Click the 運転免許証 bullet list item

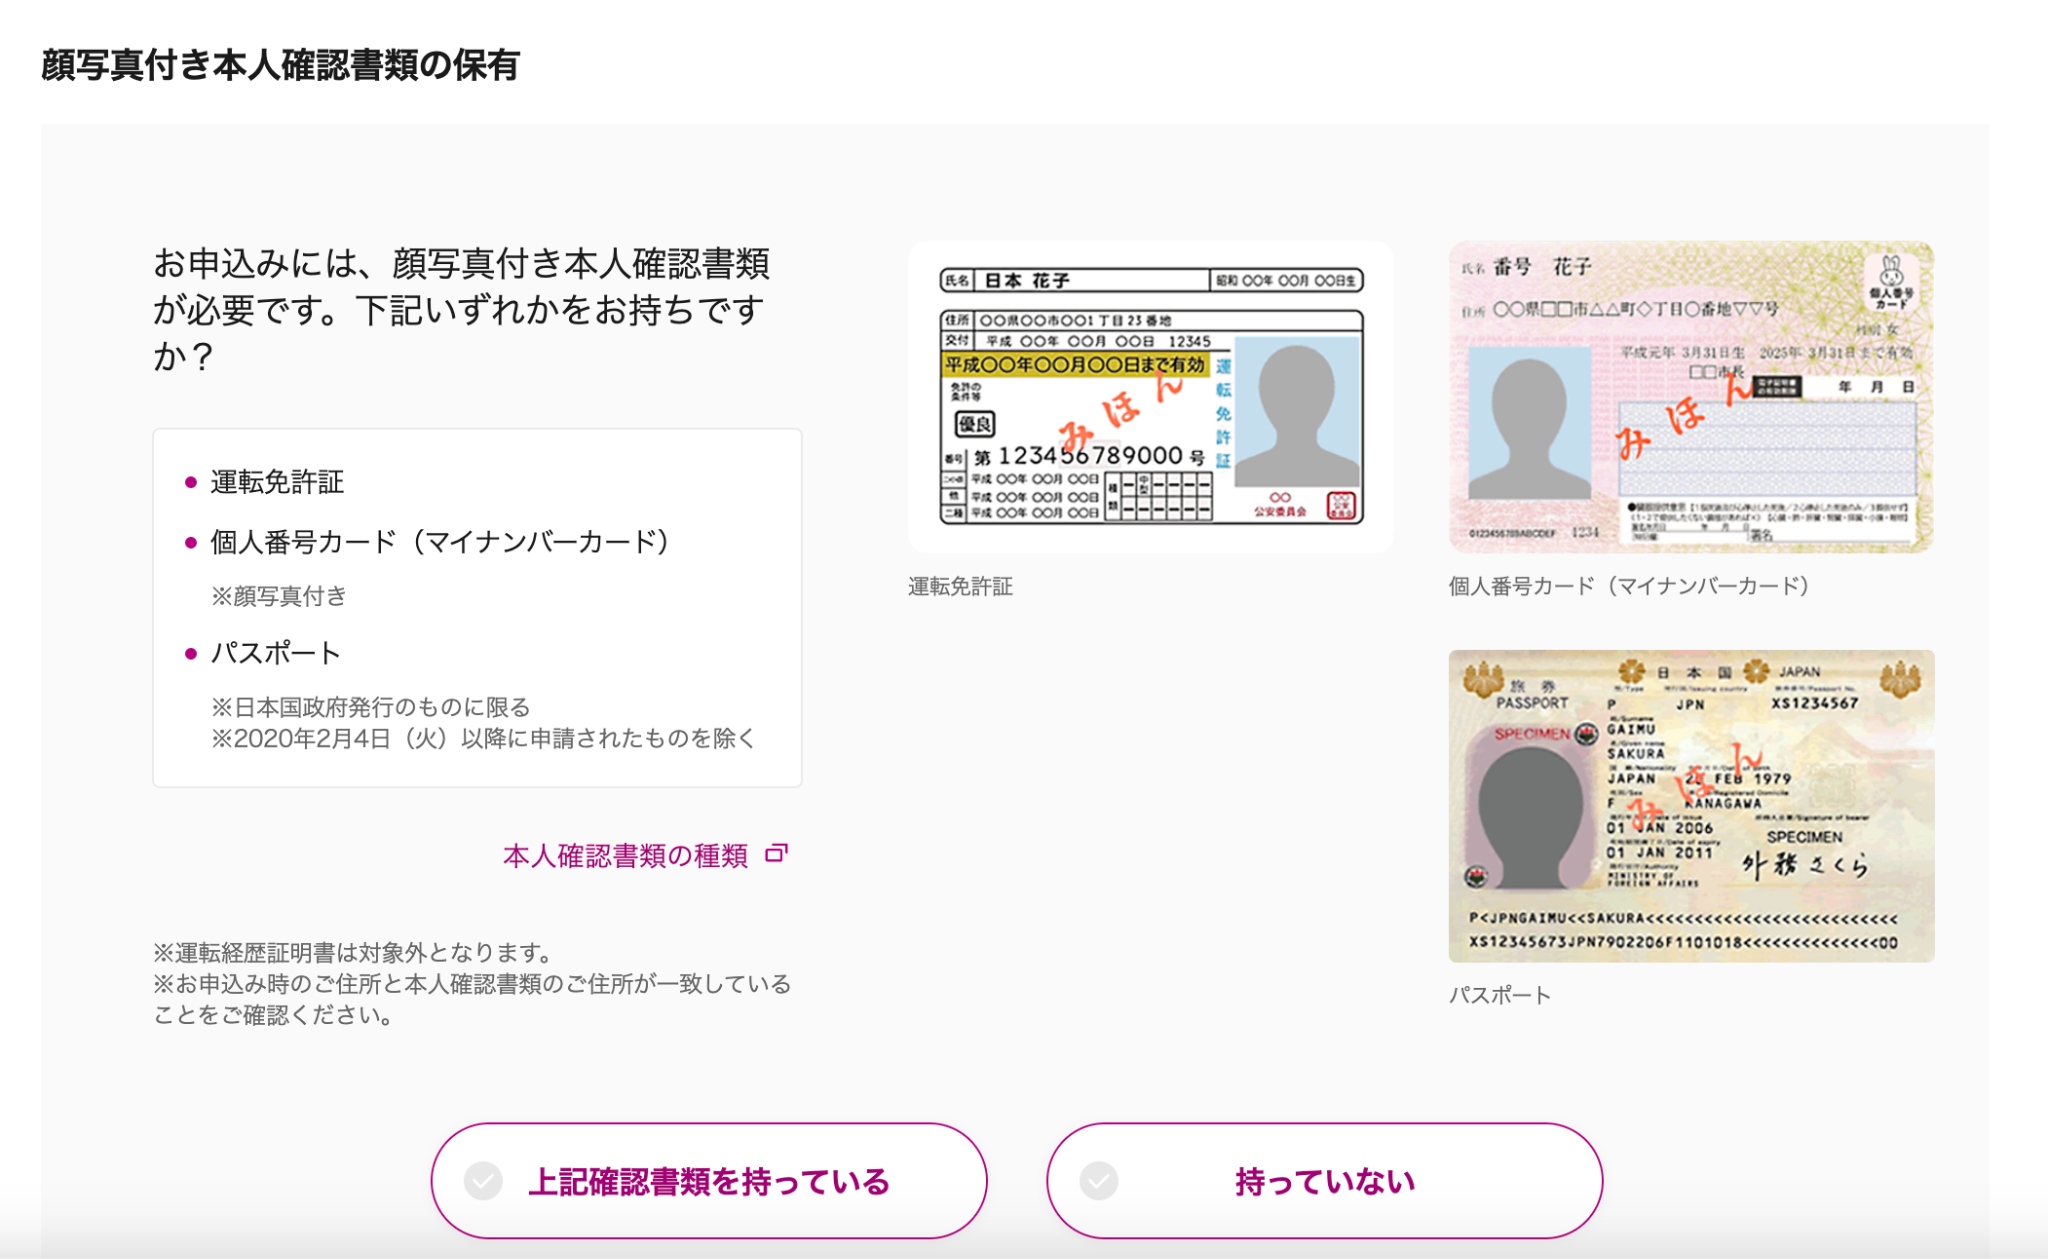click(x=277, y=482)
